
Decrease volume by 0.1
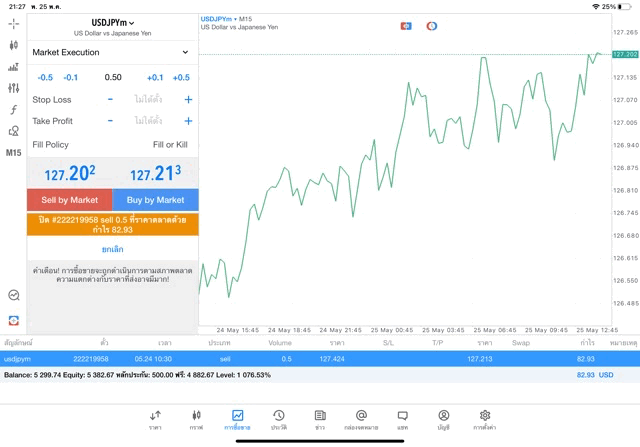click(x=71, y=78)
